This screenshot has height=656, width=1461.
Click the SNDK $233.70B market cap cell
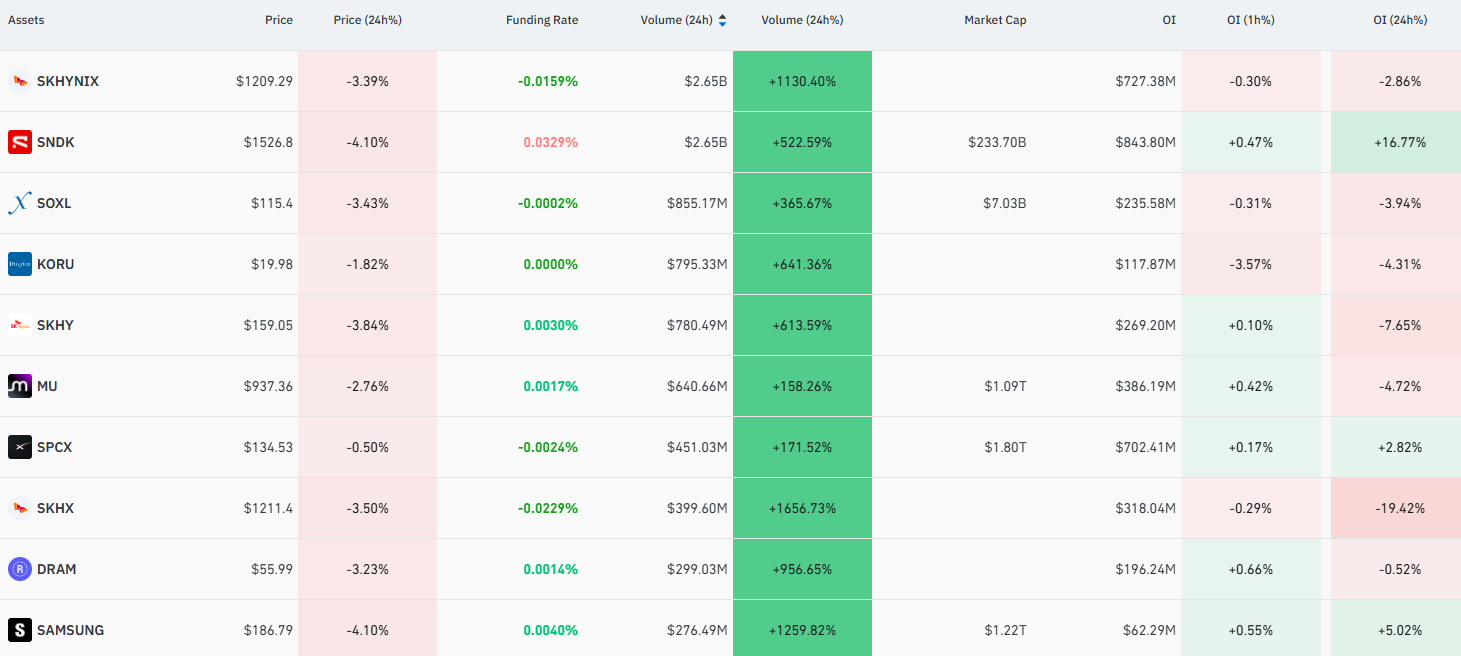click(x=997, y=142)
